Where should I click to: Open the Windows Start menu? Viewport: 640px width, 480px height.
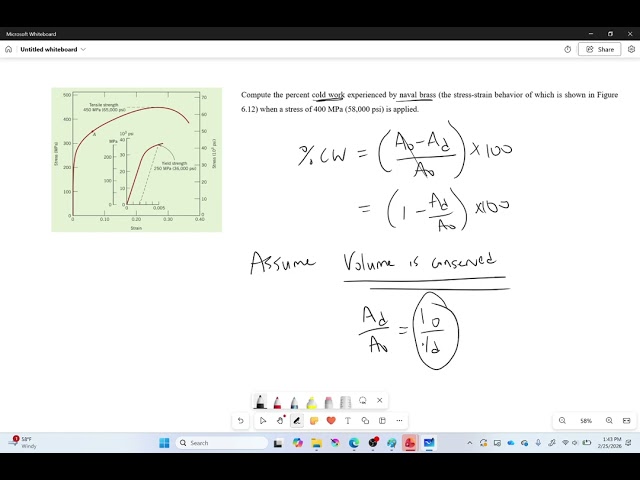[x=164, y=443]
